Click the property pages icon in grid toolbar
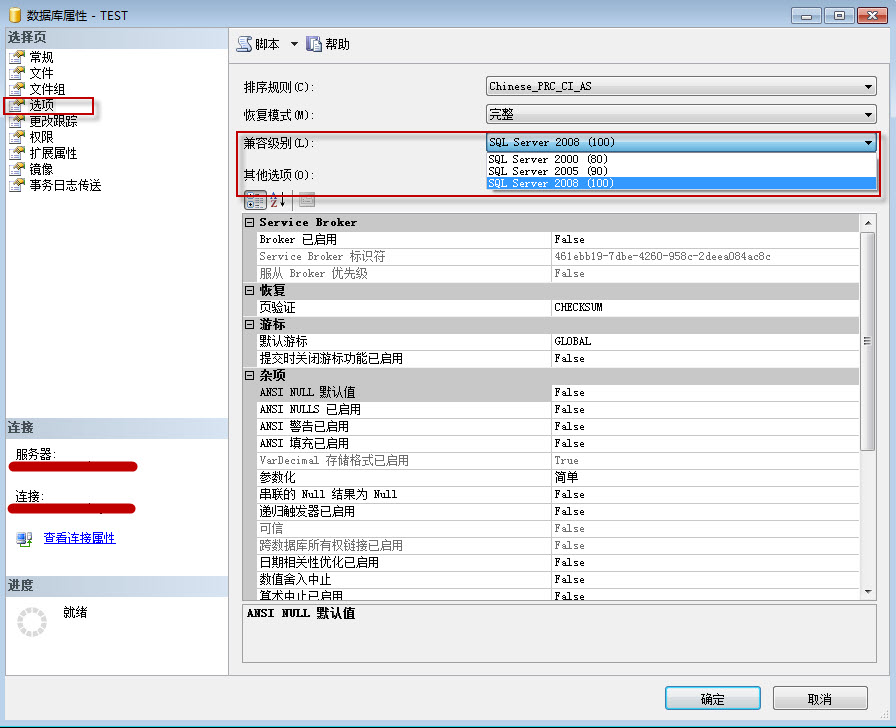 [x=307, y=200]
